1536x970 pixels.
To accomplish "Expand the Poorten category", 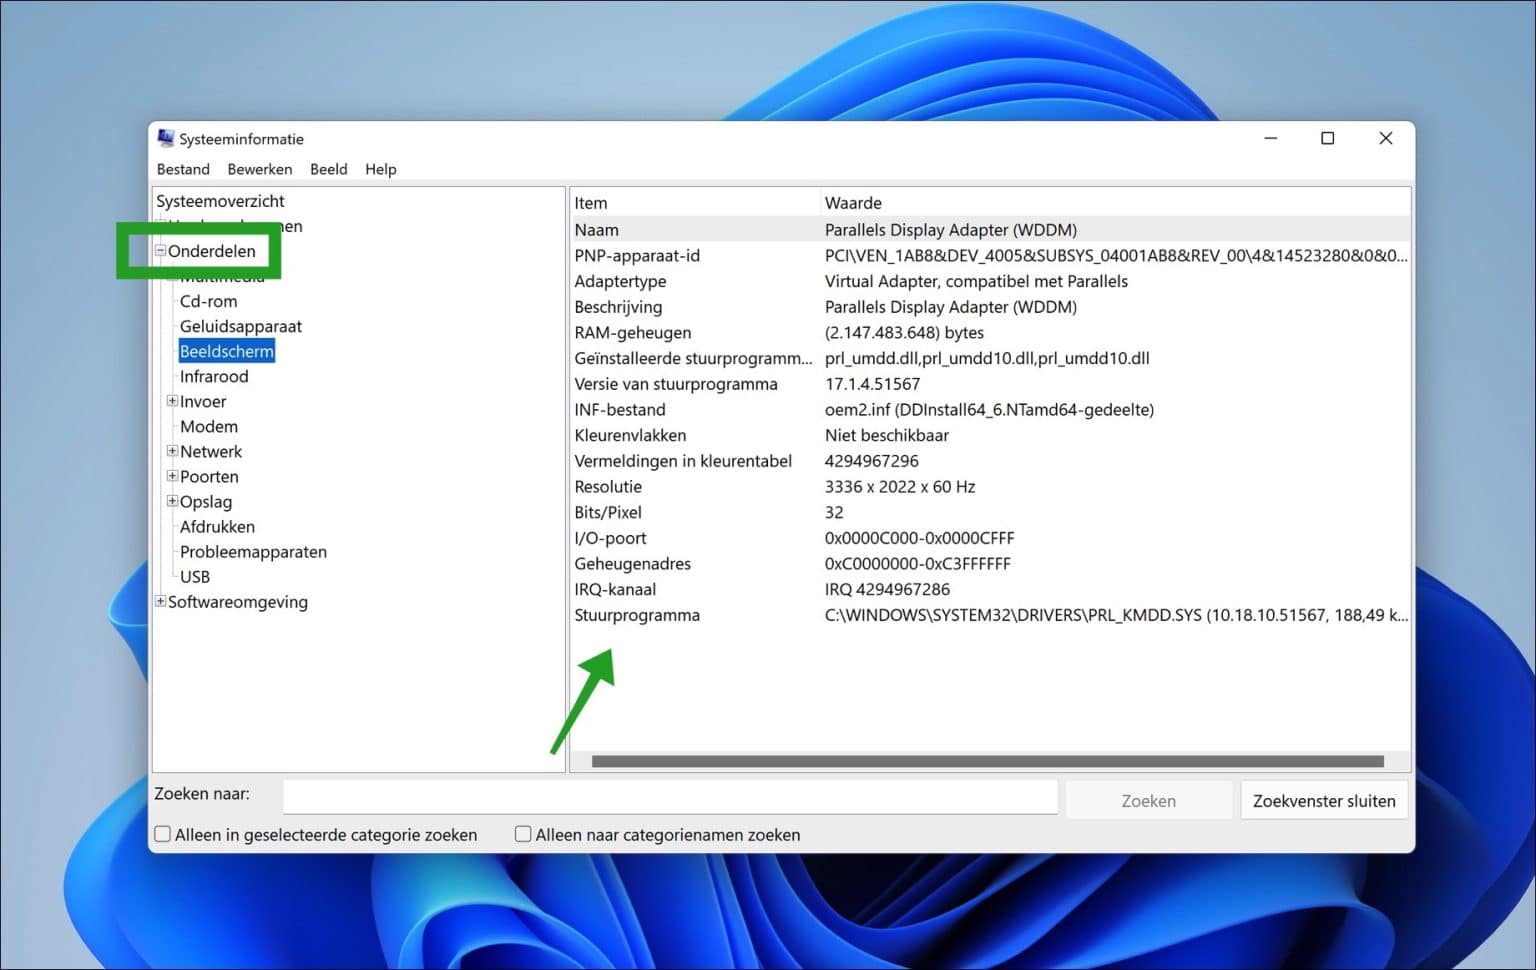I will [x=171, y=476].
